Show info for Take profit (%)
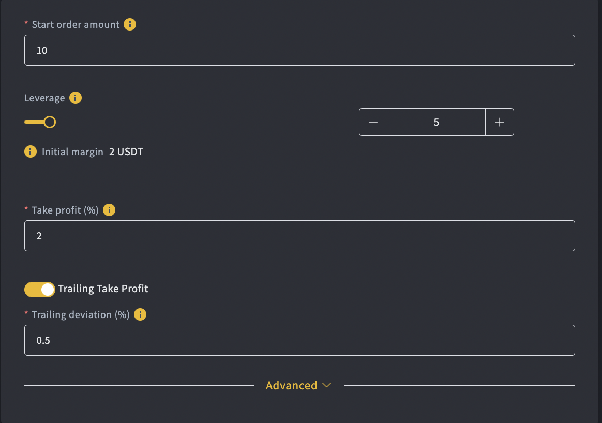The image size is (602, 423). pyautogui.click(x=109, y=210)
